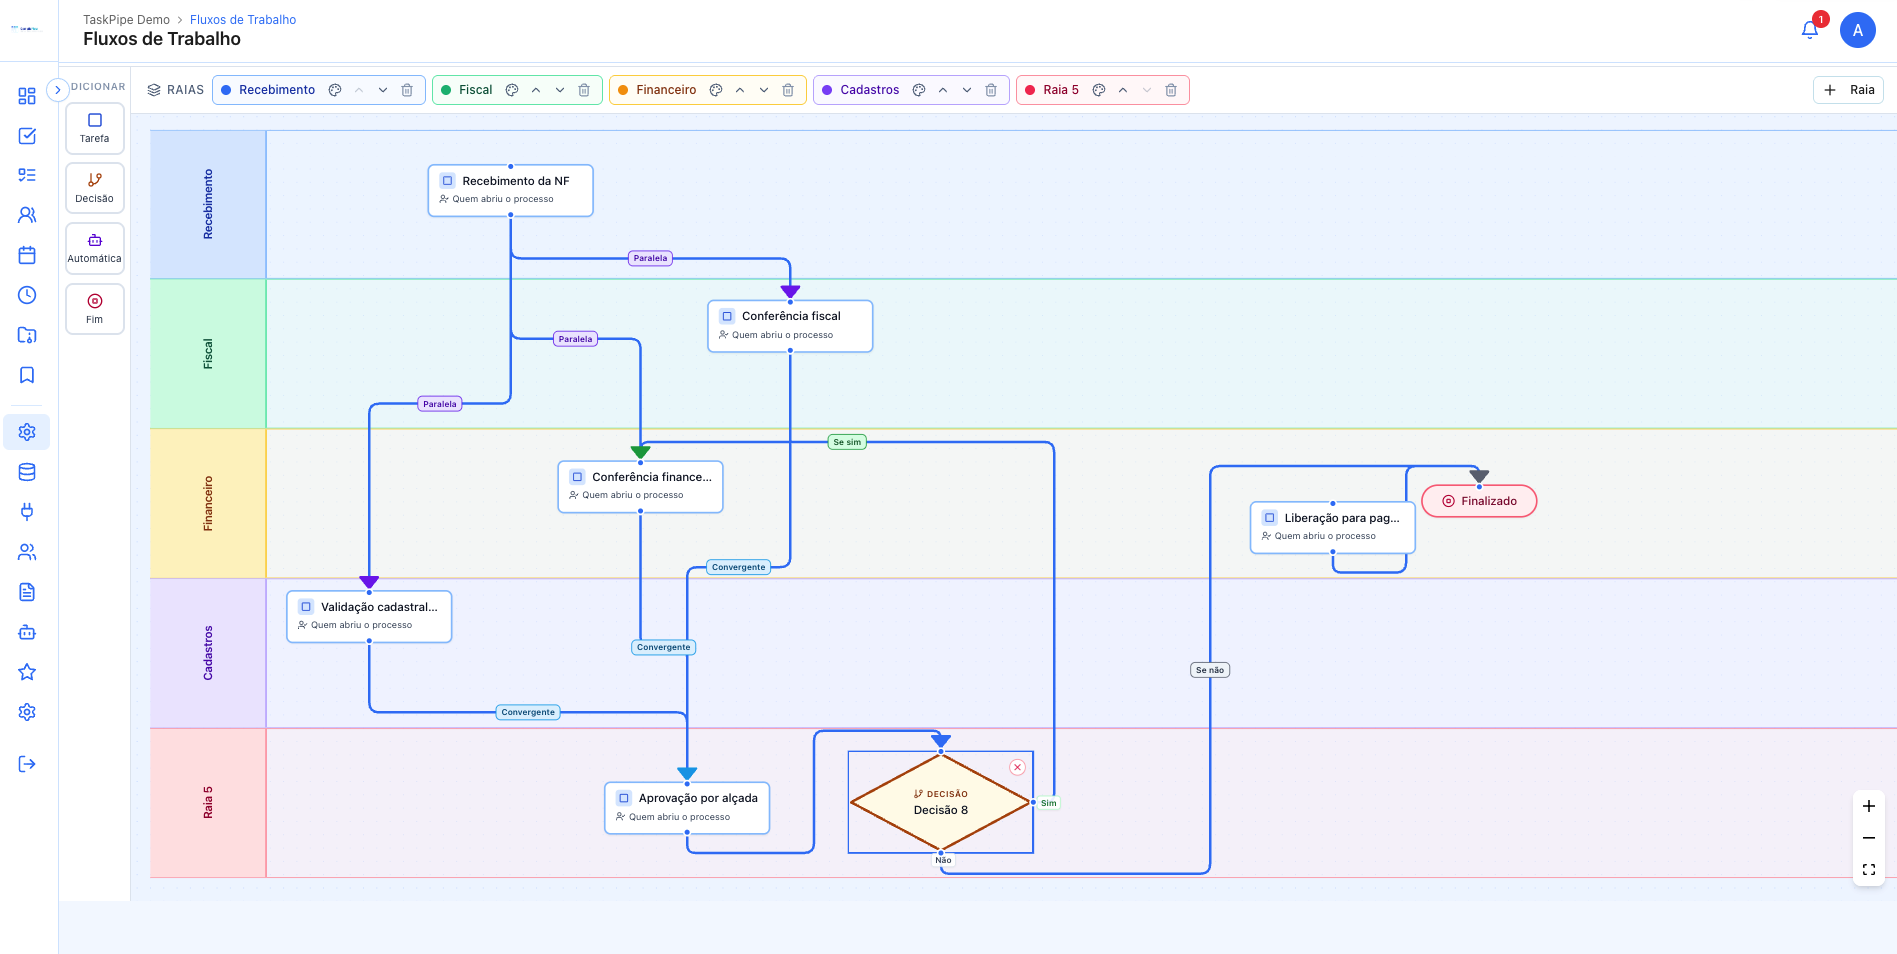Move Raia 5 lane up

tap(1123, 90)
